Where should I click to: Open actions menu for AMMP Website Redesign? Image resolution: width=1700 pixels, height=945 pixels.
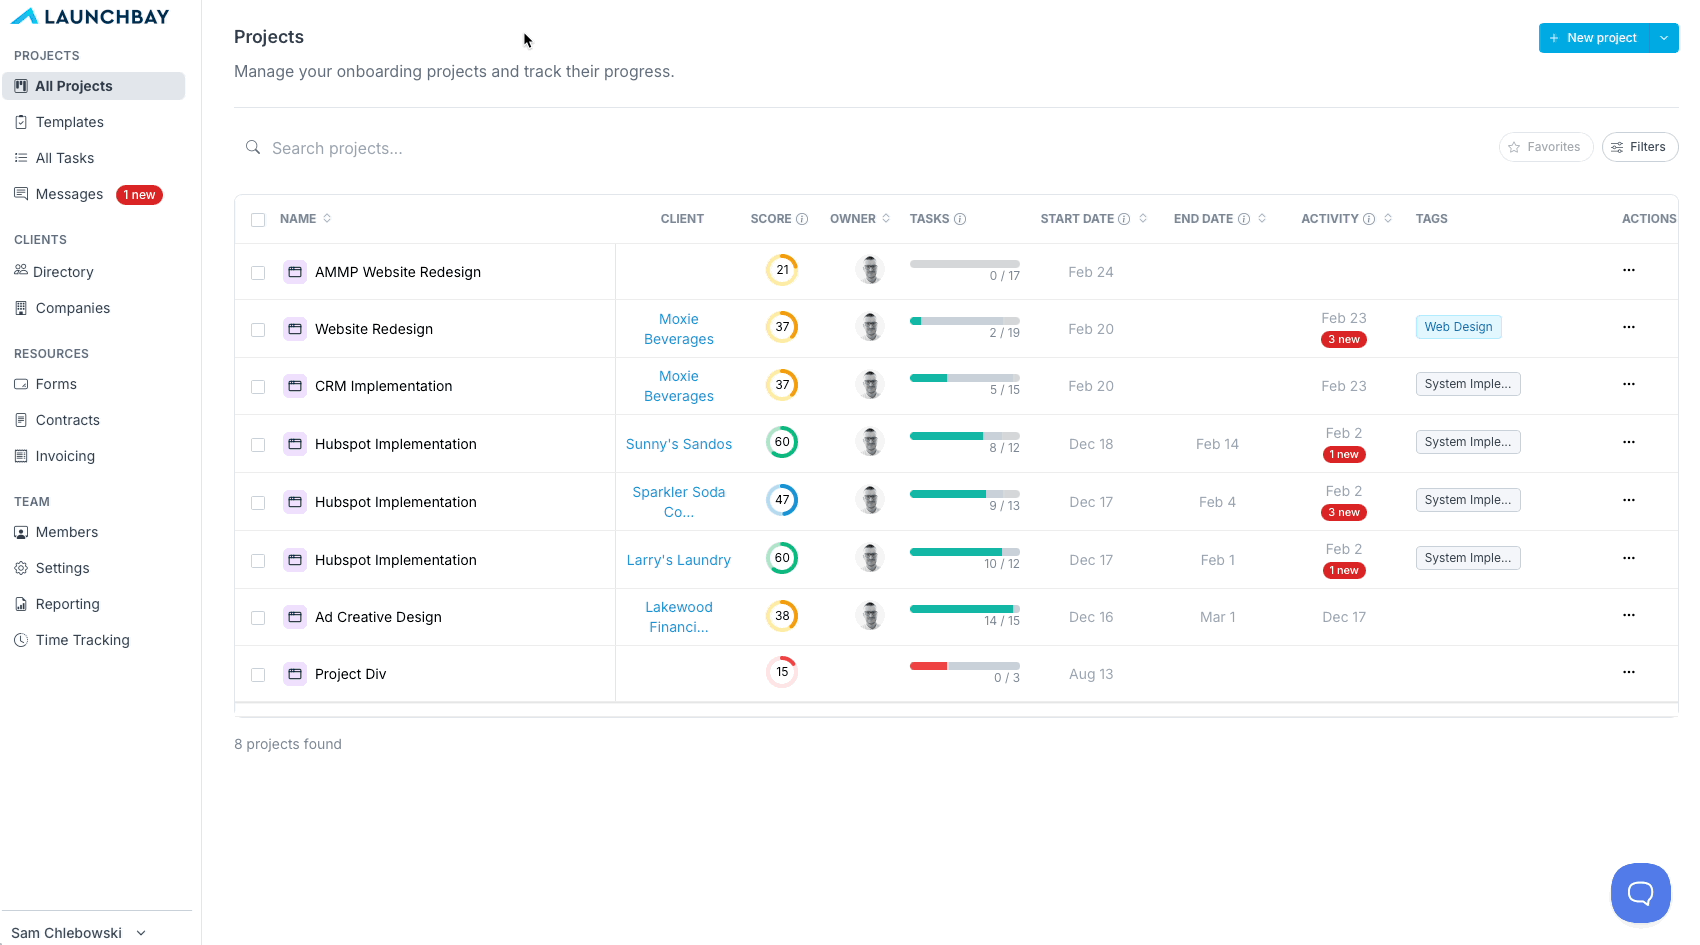click(x=1628, y=270)
